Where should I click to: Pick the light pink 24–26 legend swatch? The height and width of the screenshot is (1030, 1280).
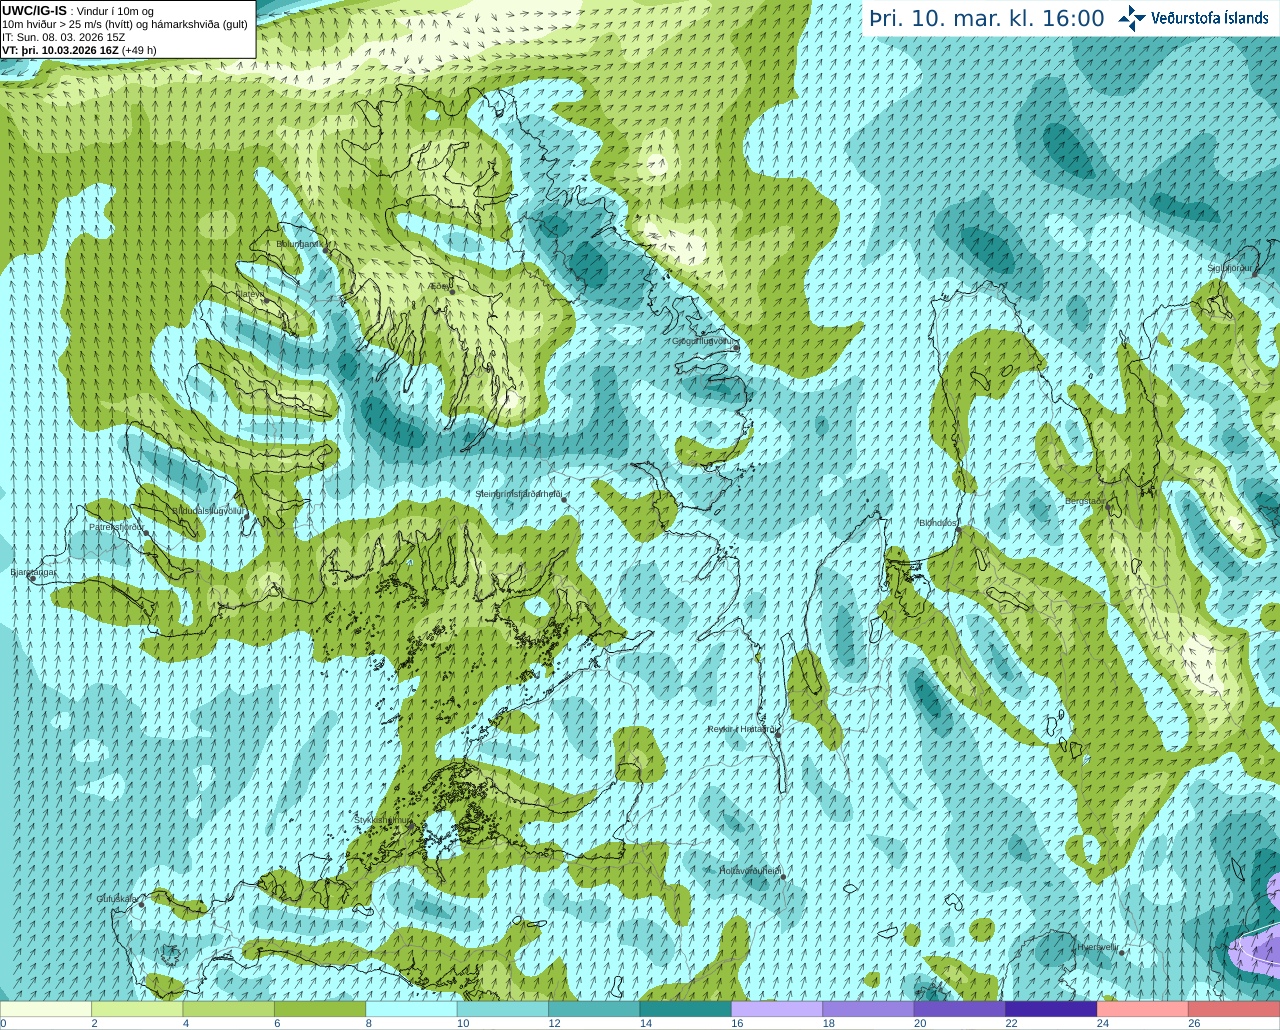[1143, 1009]
